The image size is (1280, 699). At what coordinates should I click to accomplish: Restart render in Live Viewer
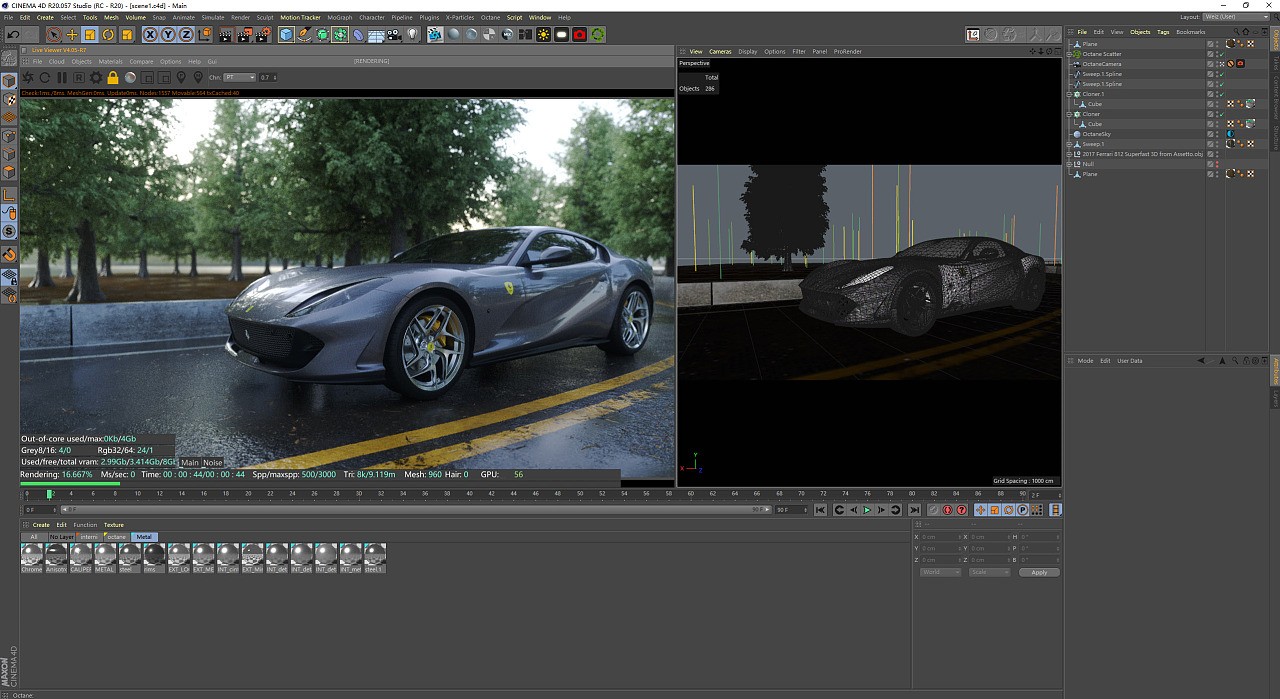[x=45, y=77]
